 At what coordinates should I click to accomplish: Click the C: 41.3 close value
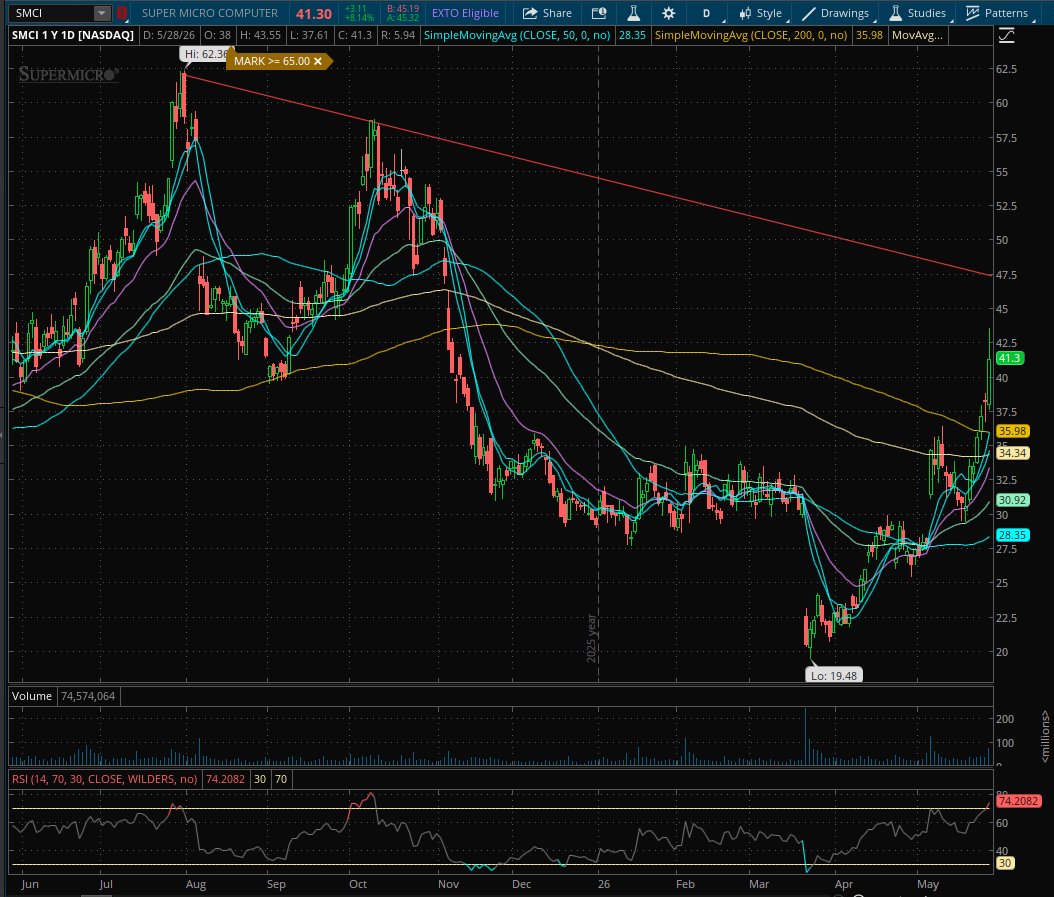click(354, 35)
